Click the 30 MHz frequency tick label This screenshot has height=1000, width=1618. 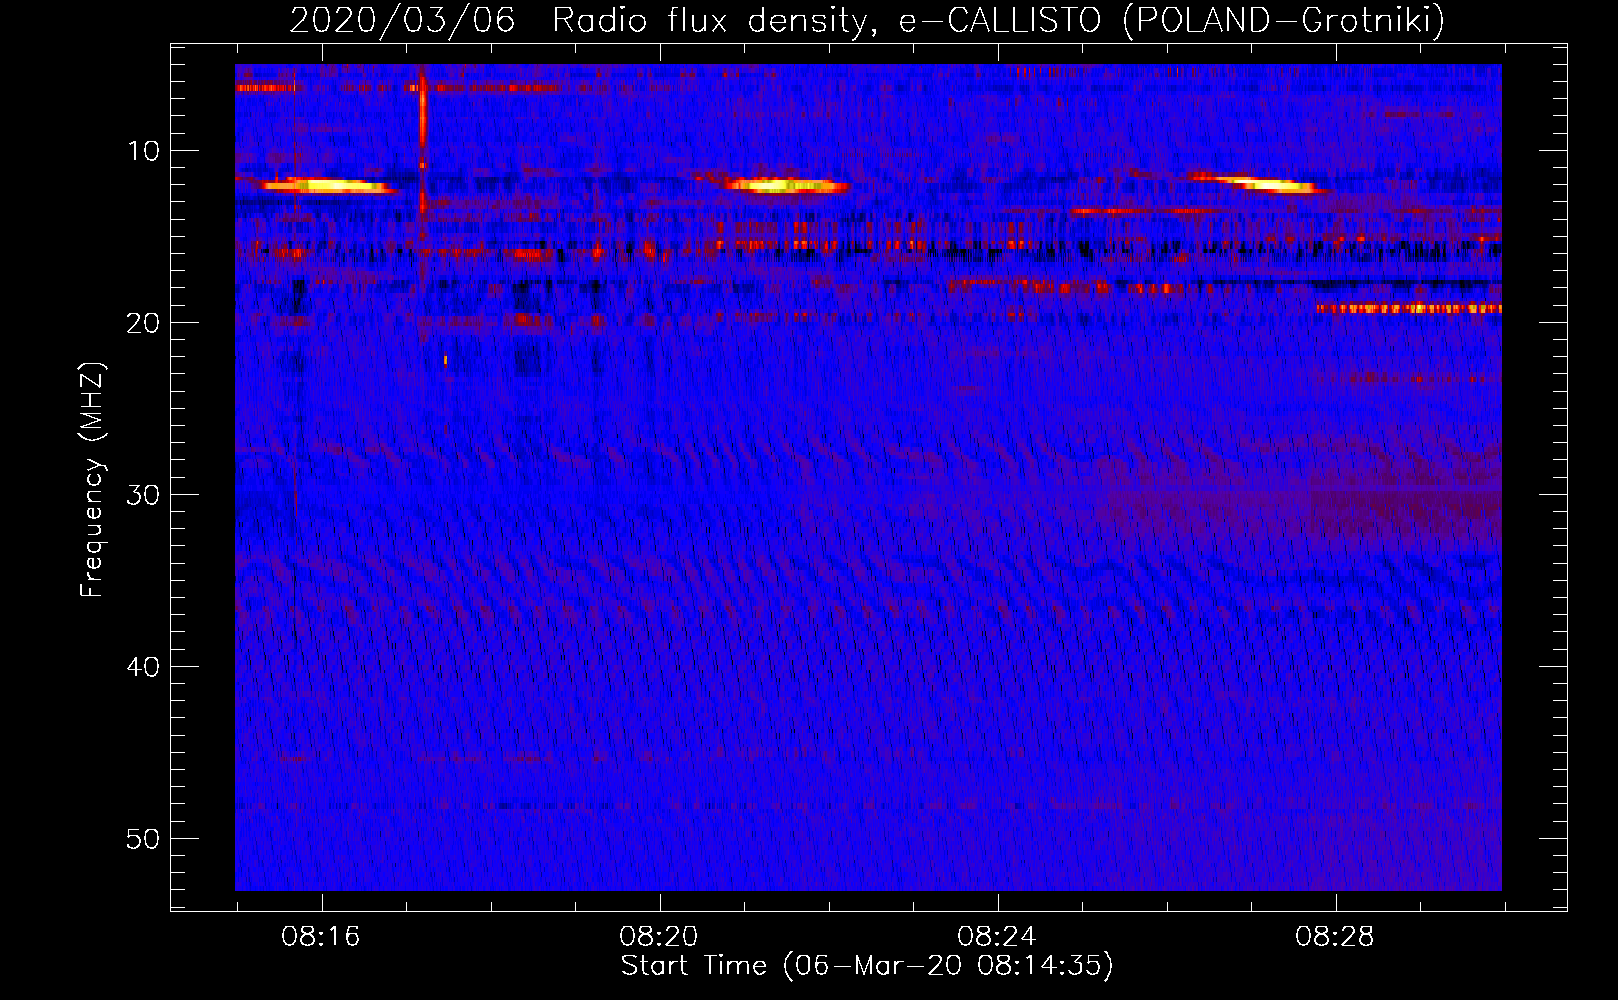point(144,495)
